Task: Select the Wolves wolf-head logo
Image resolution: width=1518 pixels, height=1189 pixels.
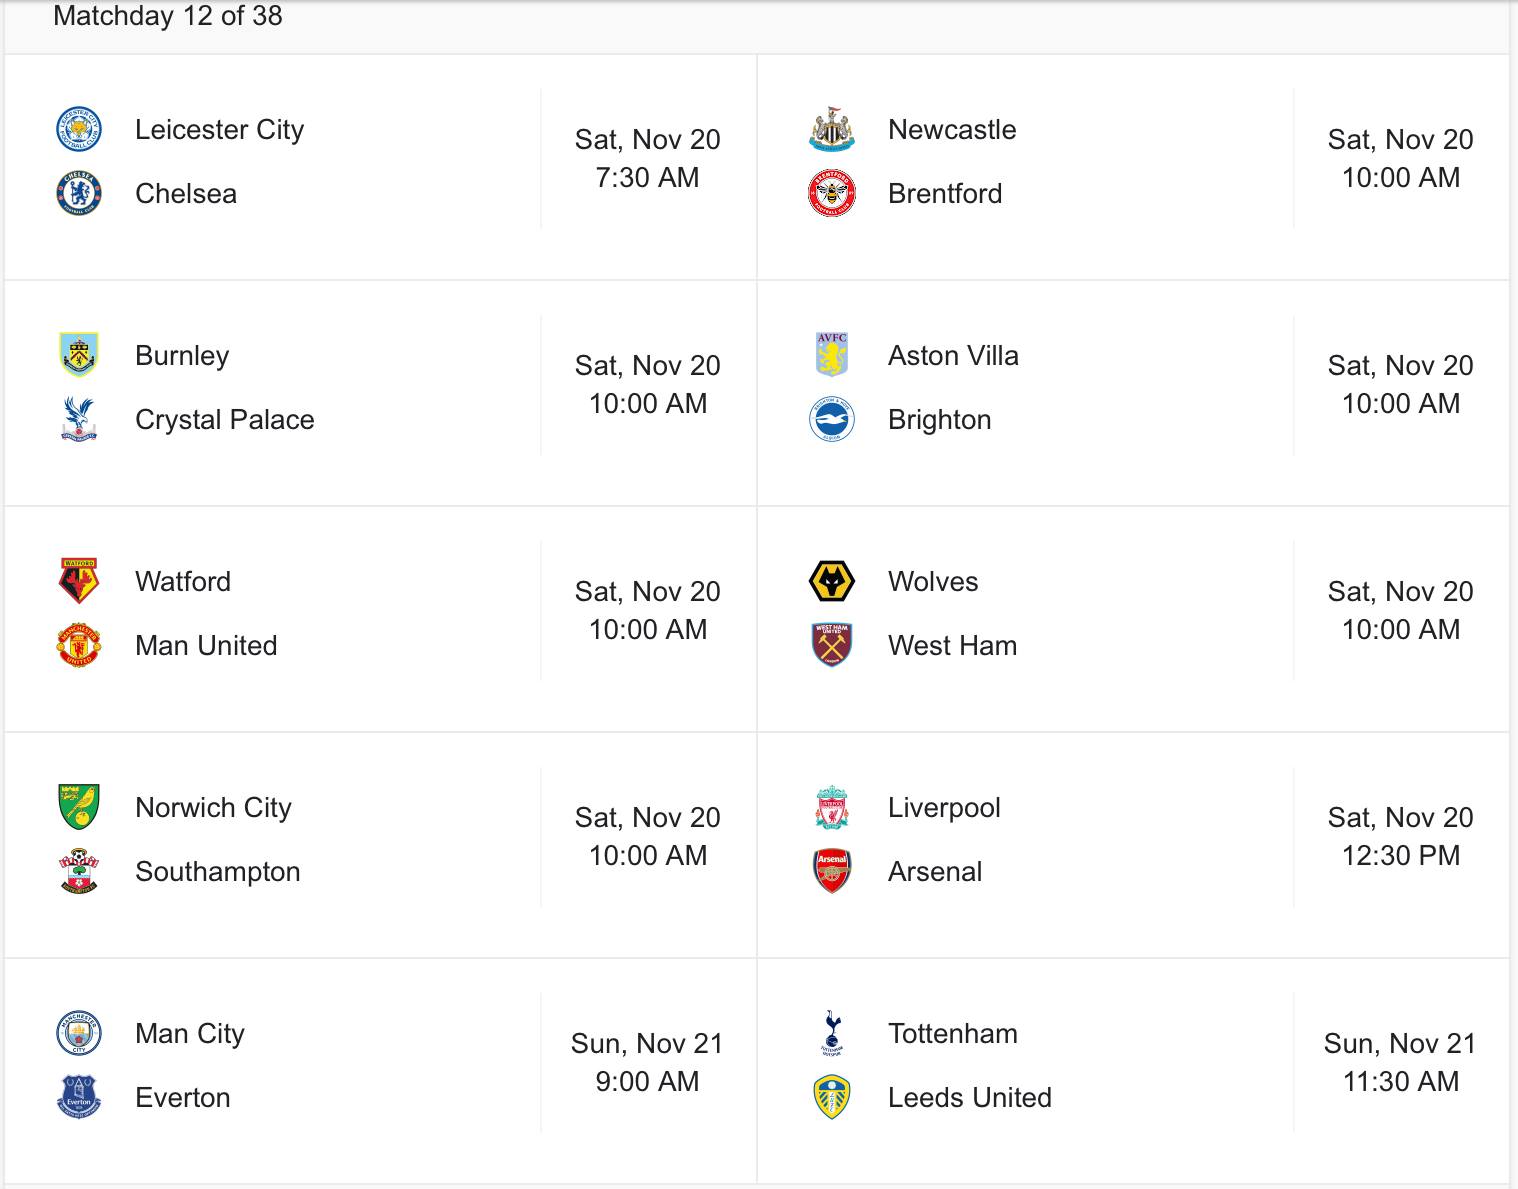Action: click(831, 582)
